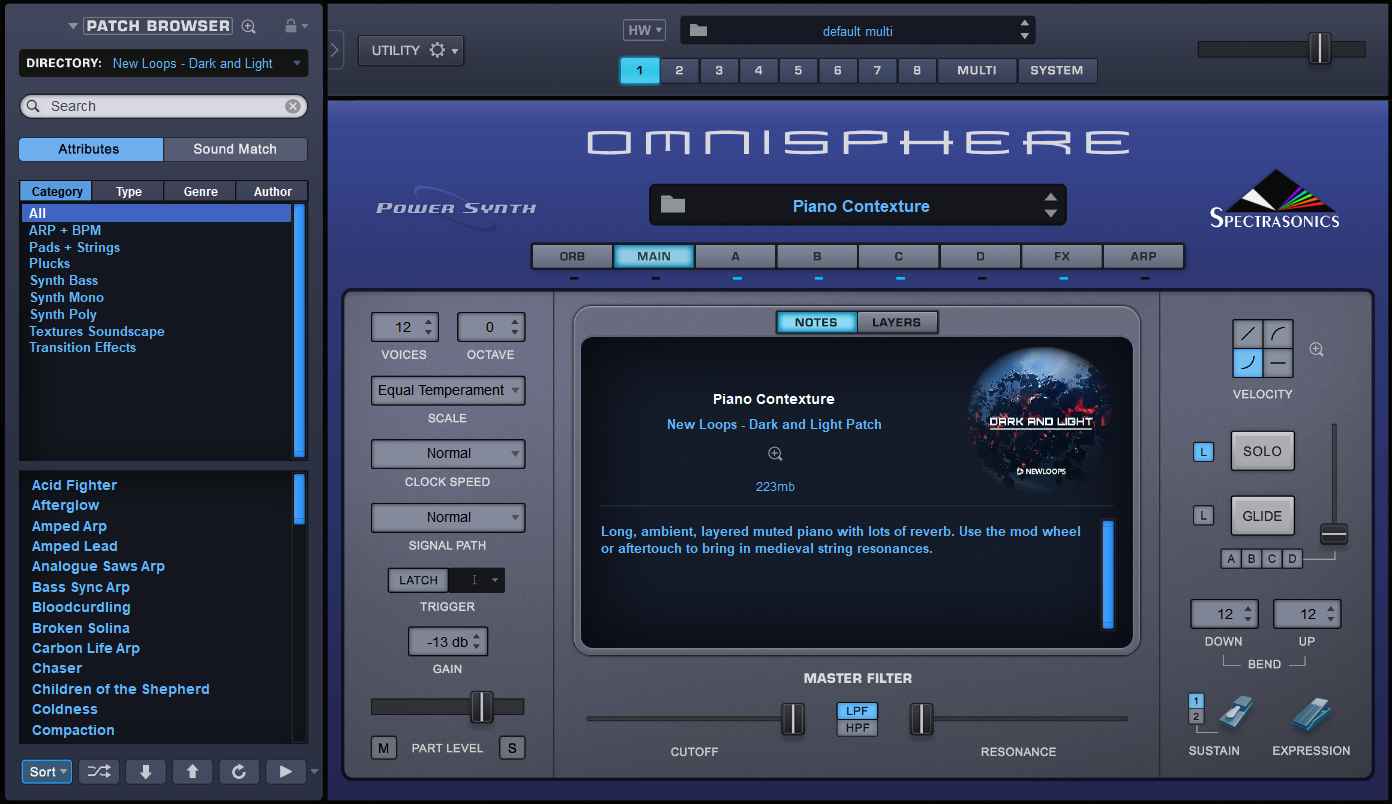1392x804 pixels.
Task: Clear the patch search field
Action: click(x=292, y=106)
